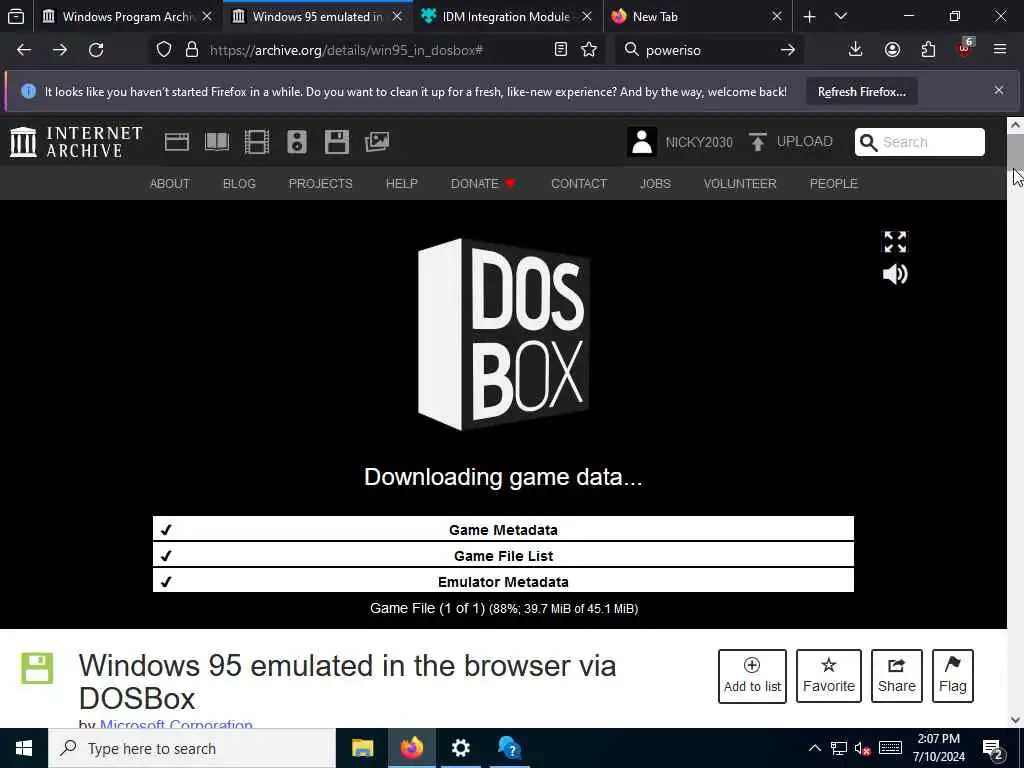The width and height of the screenshot is (1024, 768).
Task: Open the tracking protection shield panel
Action: click(164, 50)
